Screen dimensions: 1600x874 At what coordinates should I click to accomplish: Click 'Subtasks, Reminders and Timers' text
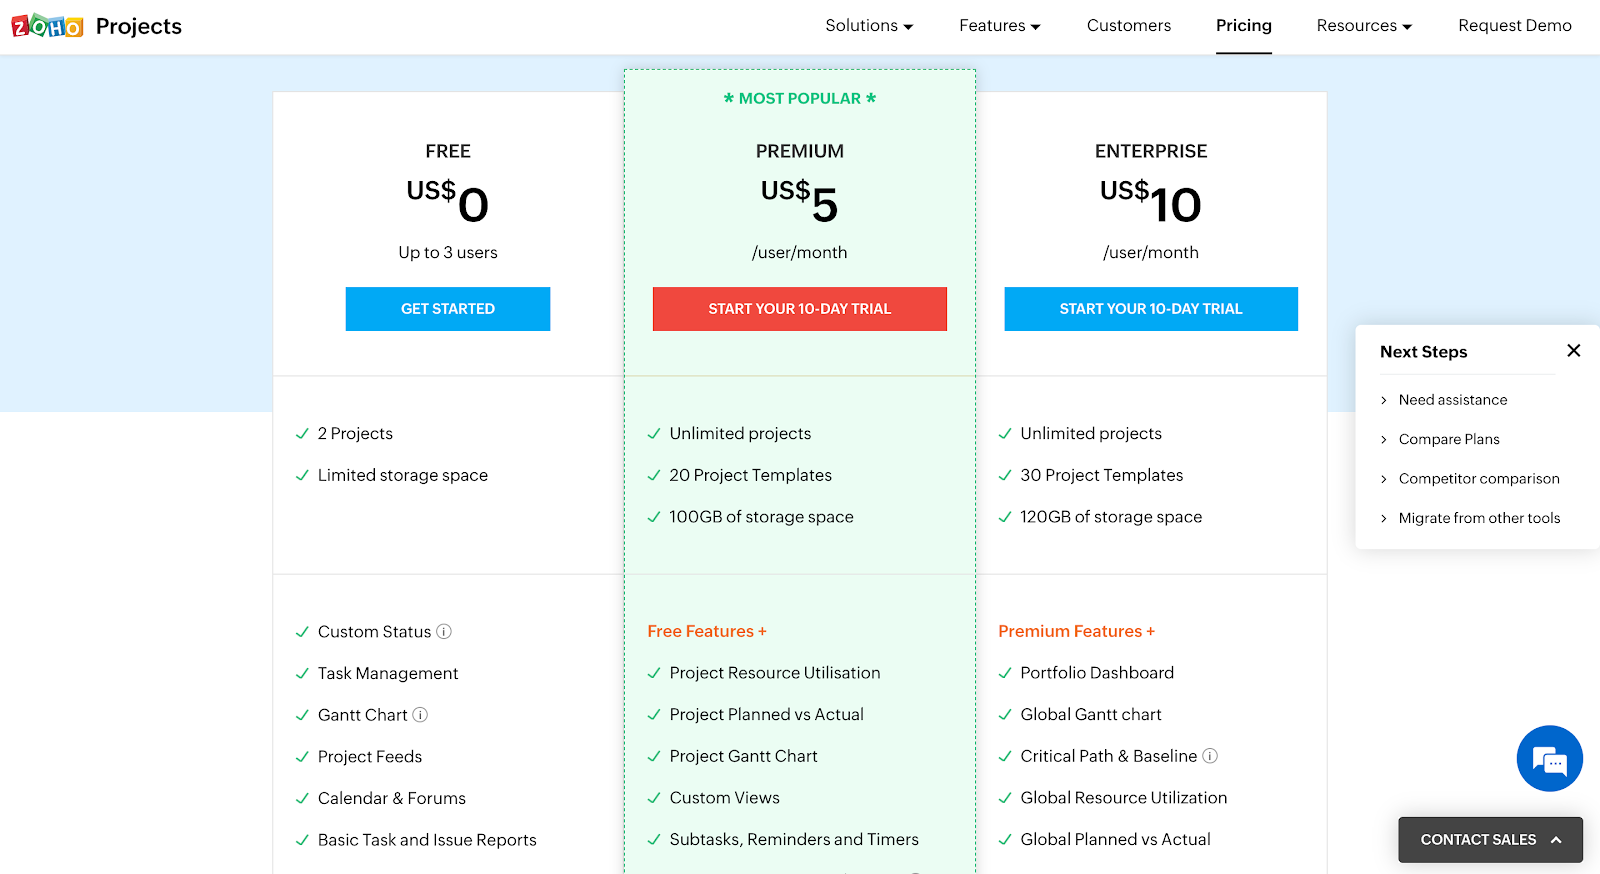(x=794, y=840)
